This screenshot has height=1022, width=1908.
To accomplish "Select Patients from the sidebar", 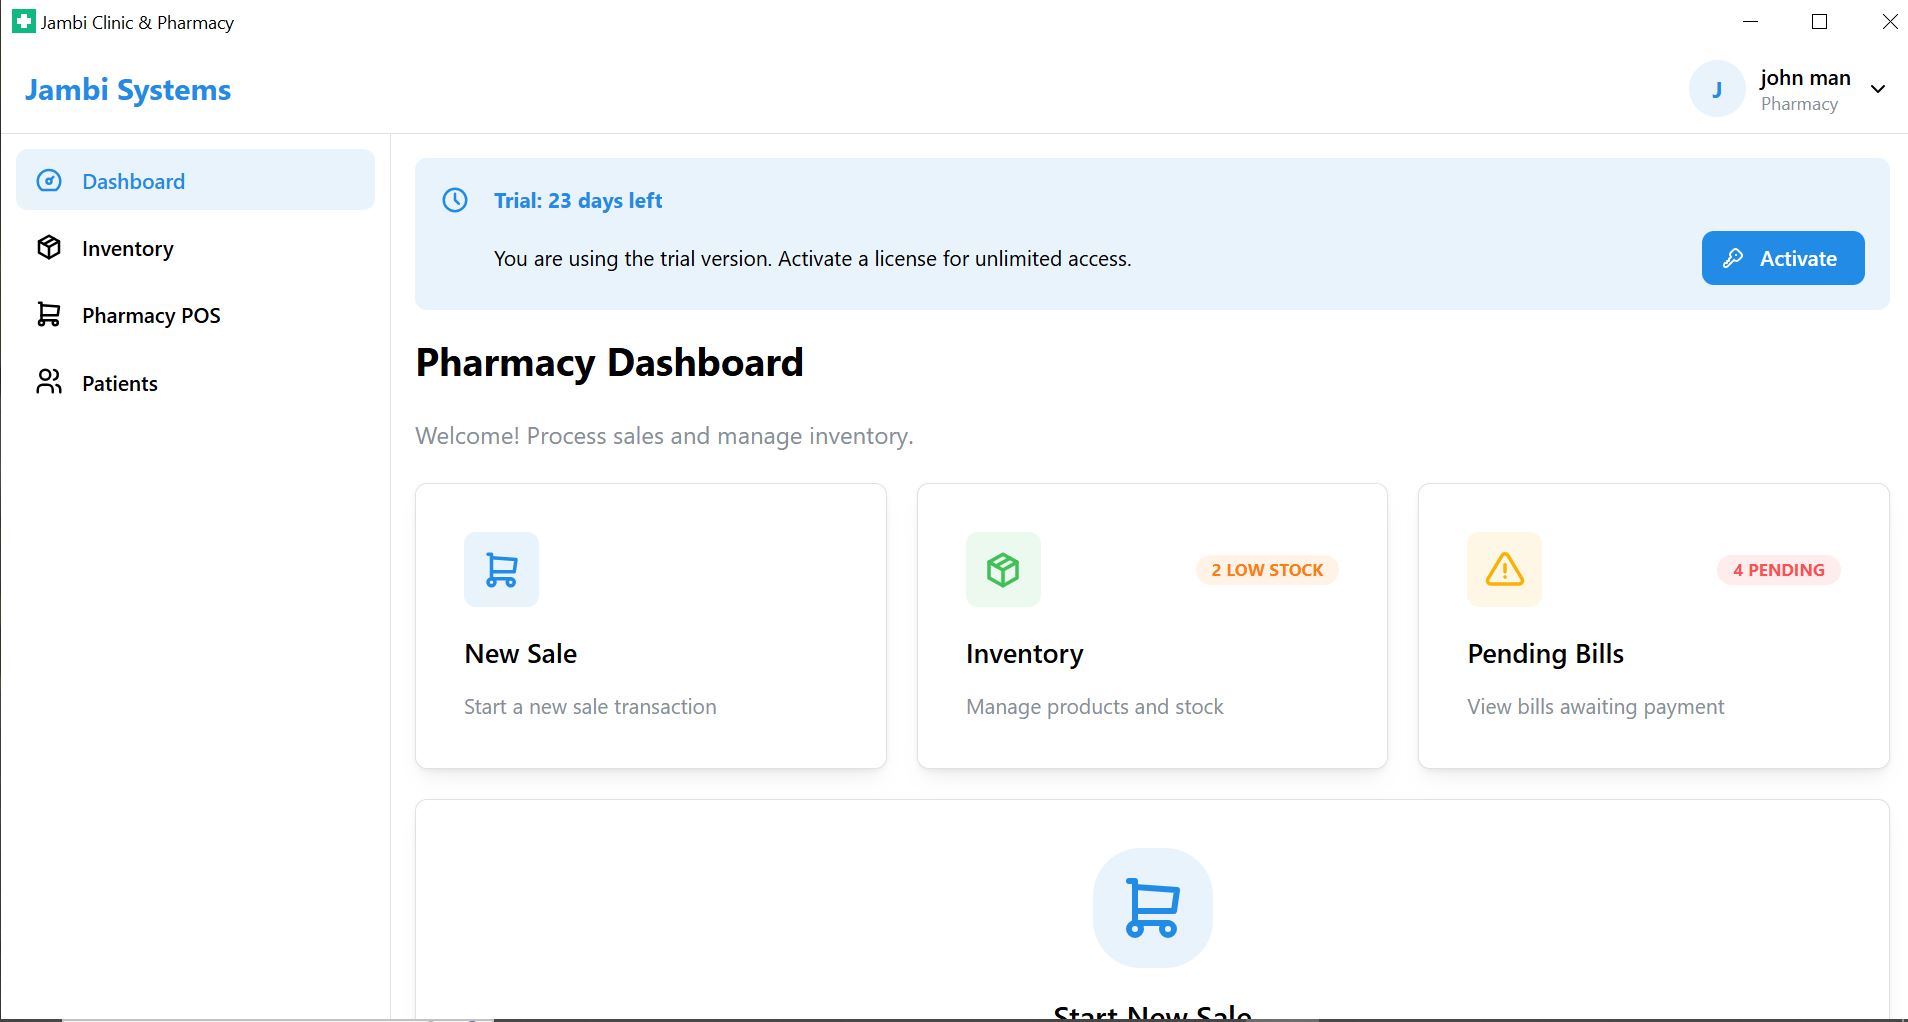I will [120, 383].
